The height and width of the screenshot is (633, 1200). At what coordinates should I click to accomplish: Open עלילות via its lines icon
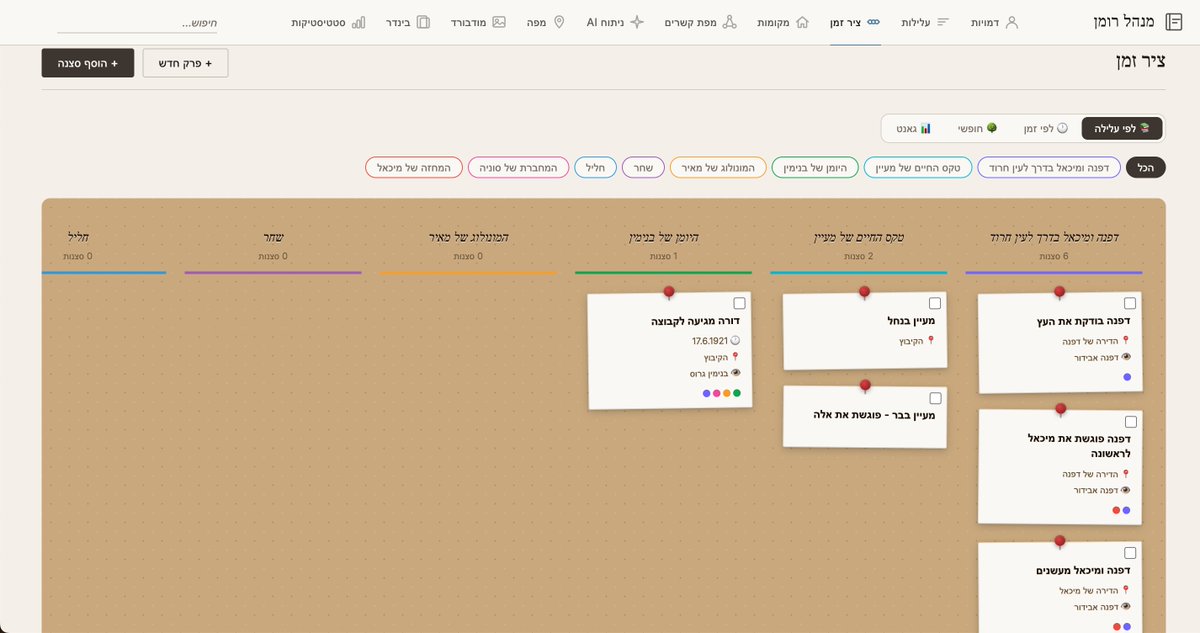point(942,22)
